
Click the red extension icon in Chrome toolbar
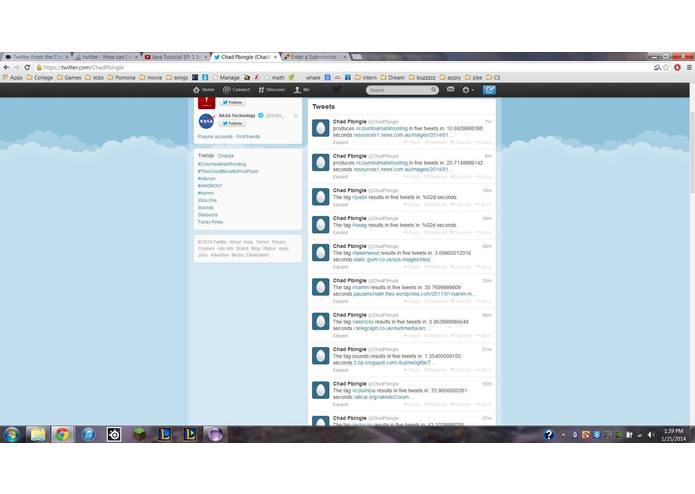click(677, 67)
